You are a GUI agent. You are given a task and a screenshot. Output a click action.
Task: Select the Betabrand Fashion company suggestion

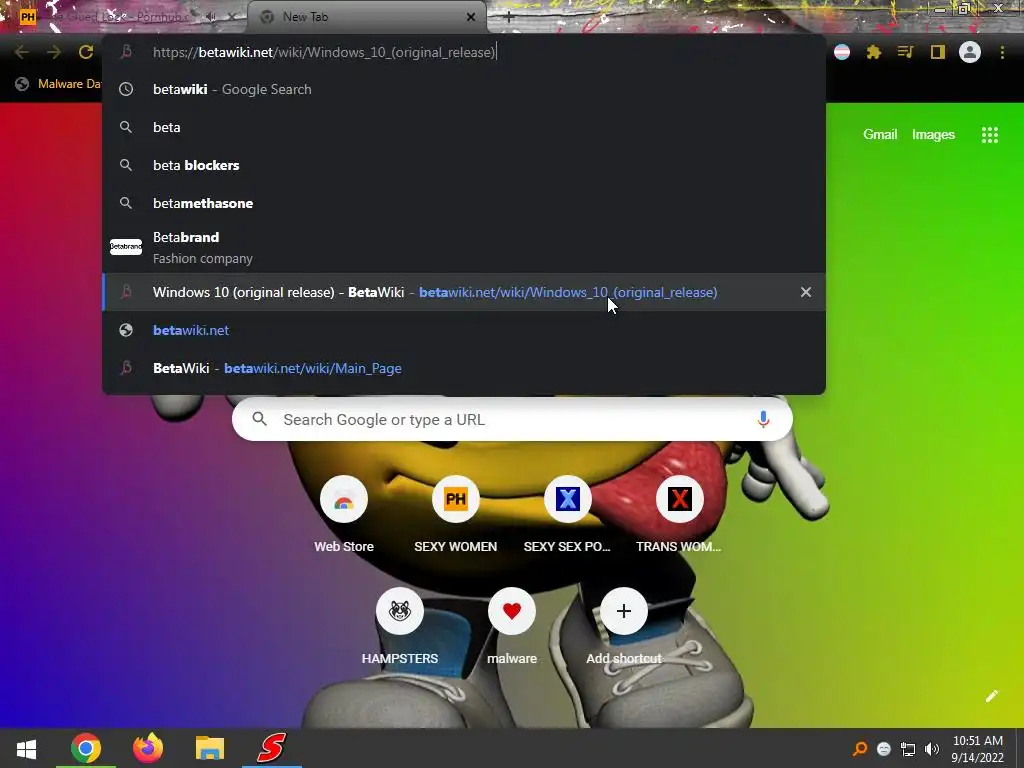point(464,248)
